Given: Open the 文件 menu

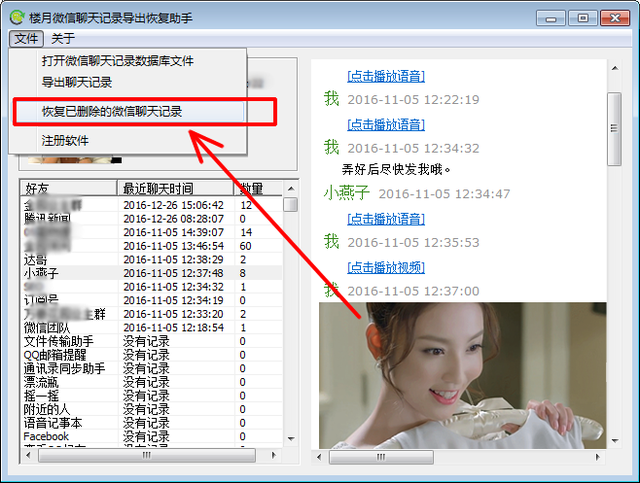Looking at the screenshot, I should [x=26, y=39].
